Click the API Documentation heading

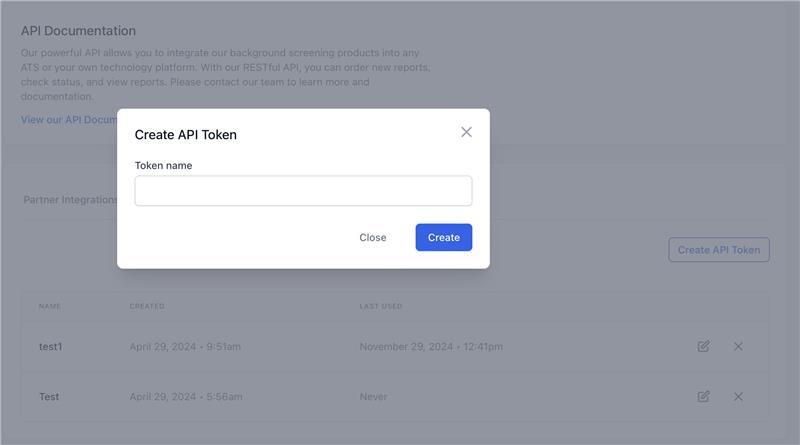pos(78,31)
